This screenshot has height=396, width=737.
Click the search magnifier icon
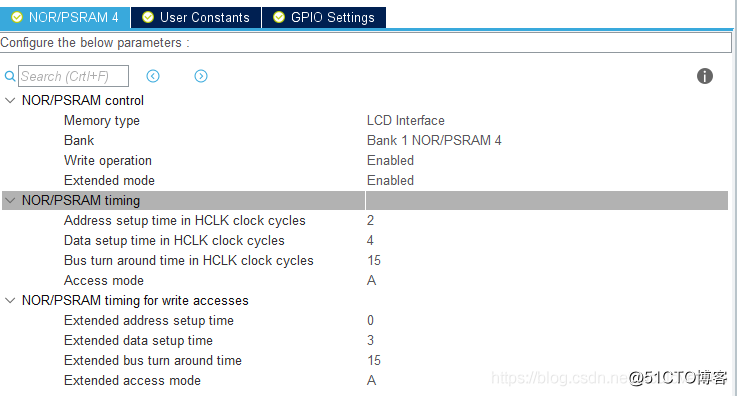[10, 76]
